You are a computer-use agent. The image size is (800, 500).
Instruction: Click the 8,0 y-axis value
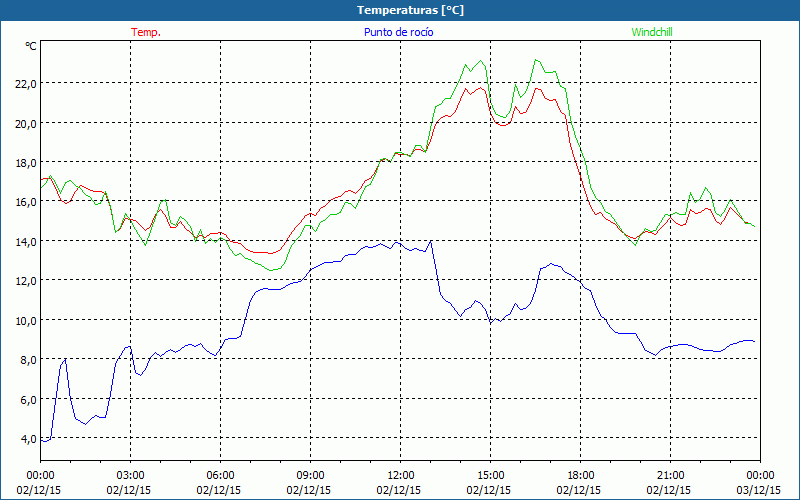coord(28,360)
